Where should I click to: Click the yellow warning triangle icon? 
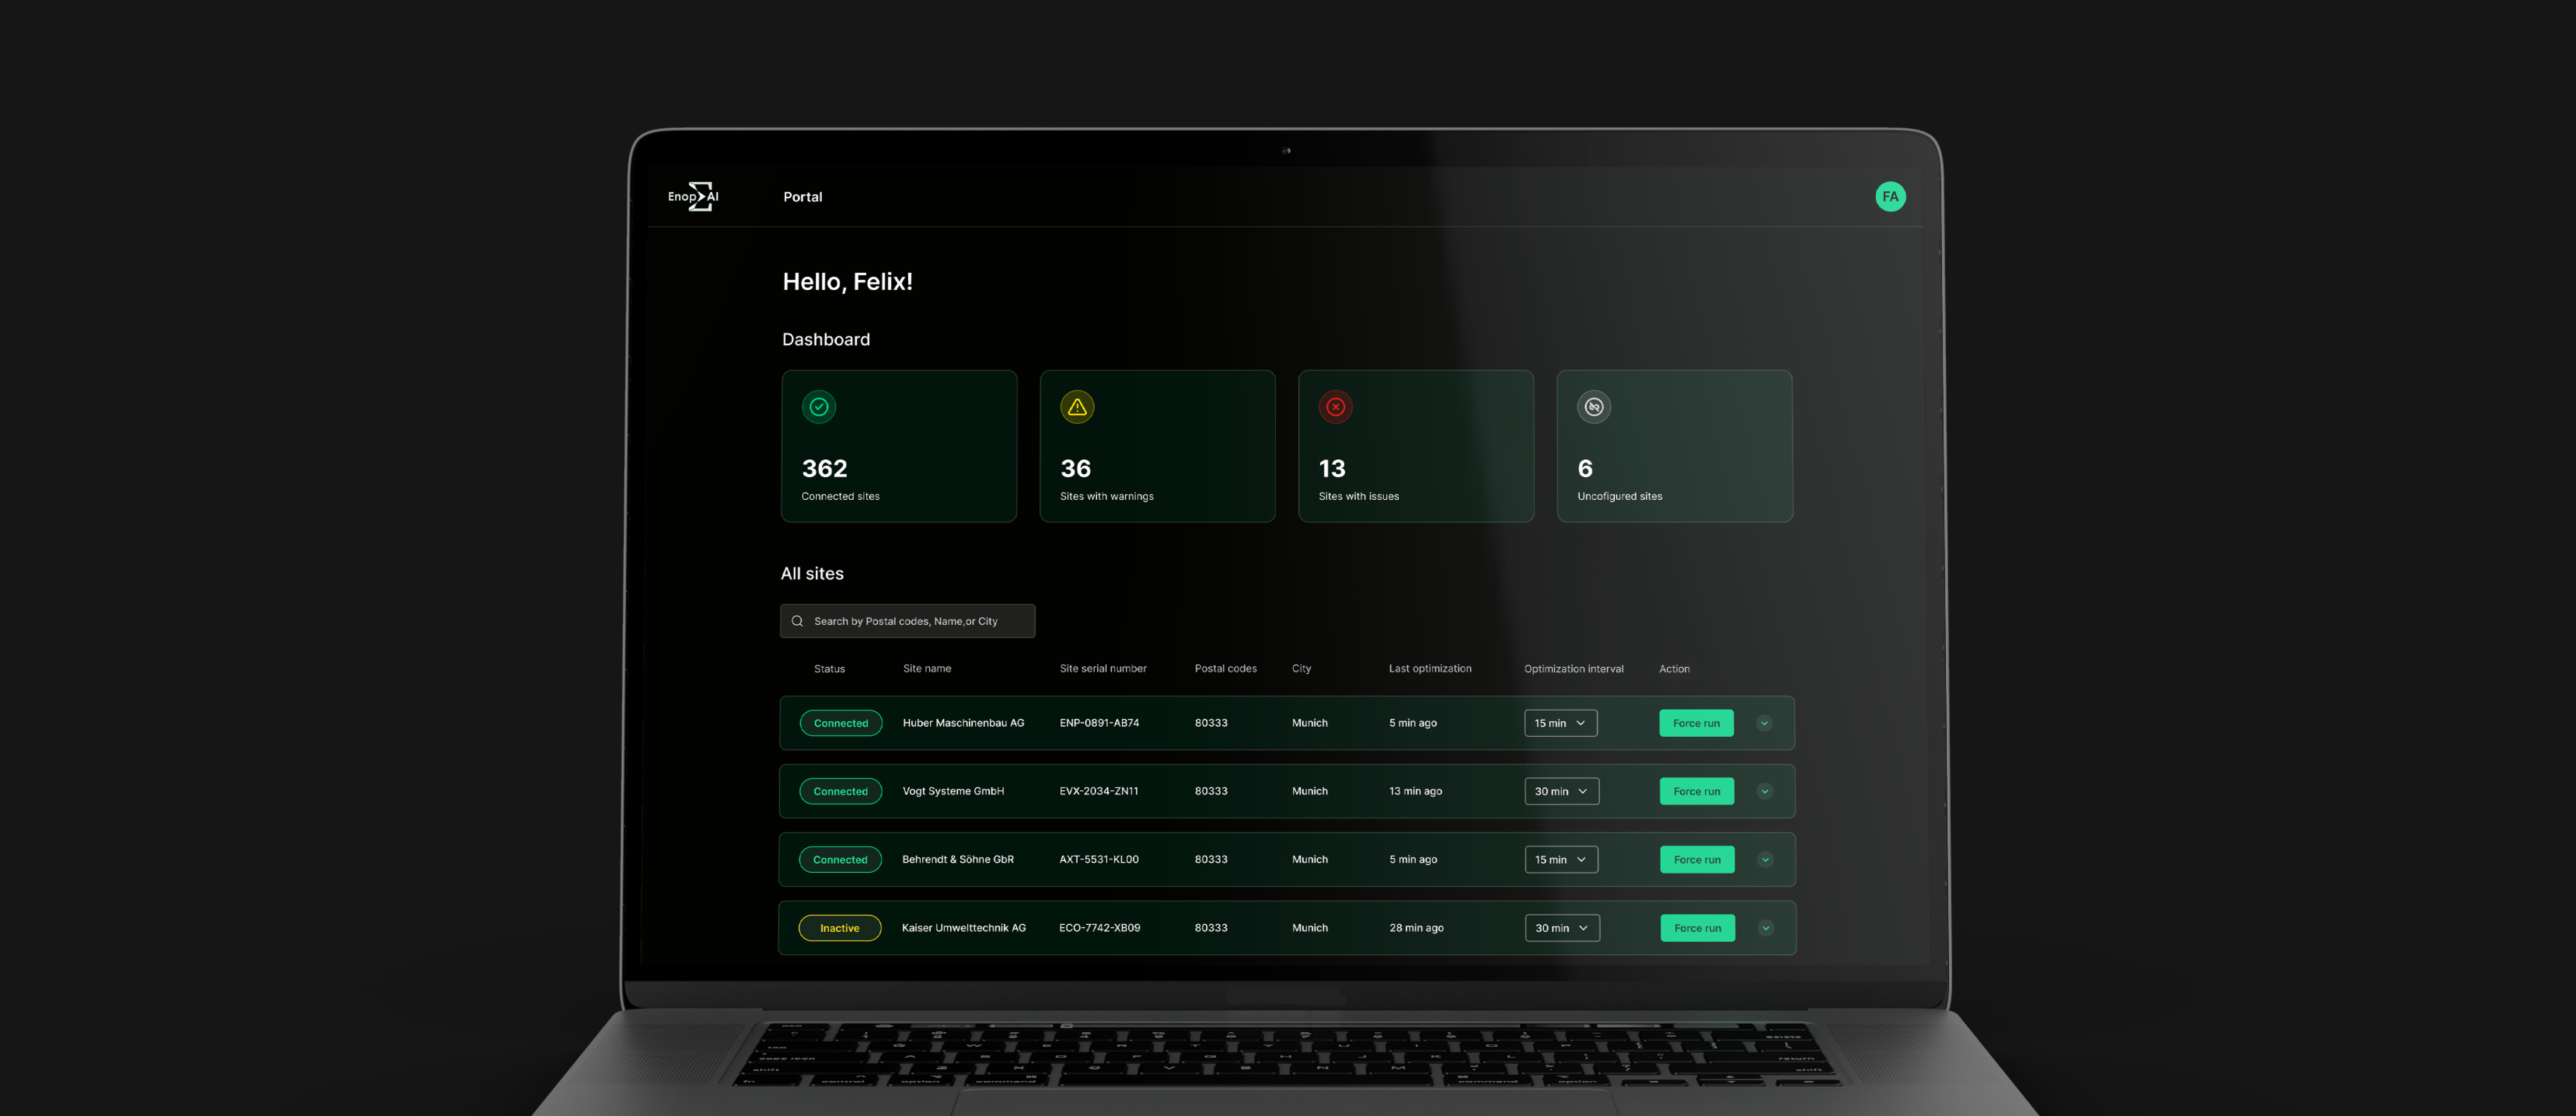coord(1076,407)
